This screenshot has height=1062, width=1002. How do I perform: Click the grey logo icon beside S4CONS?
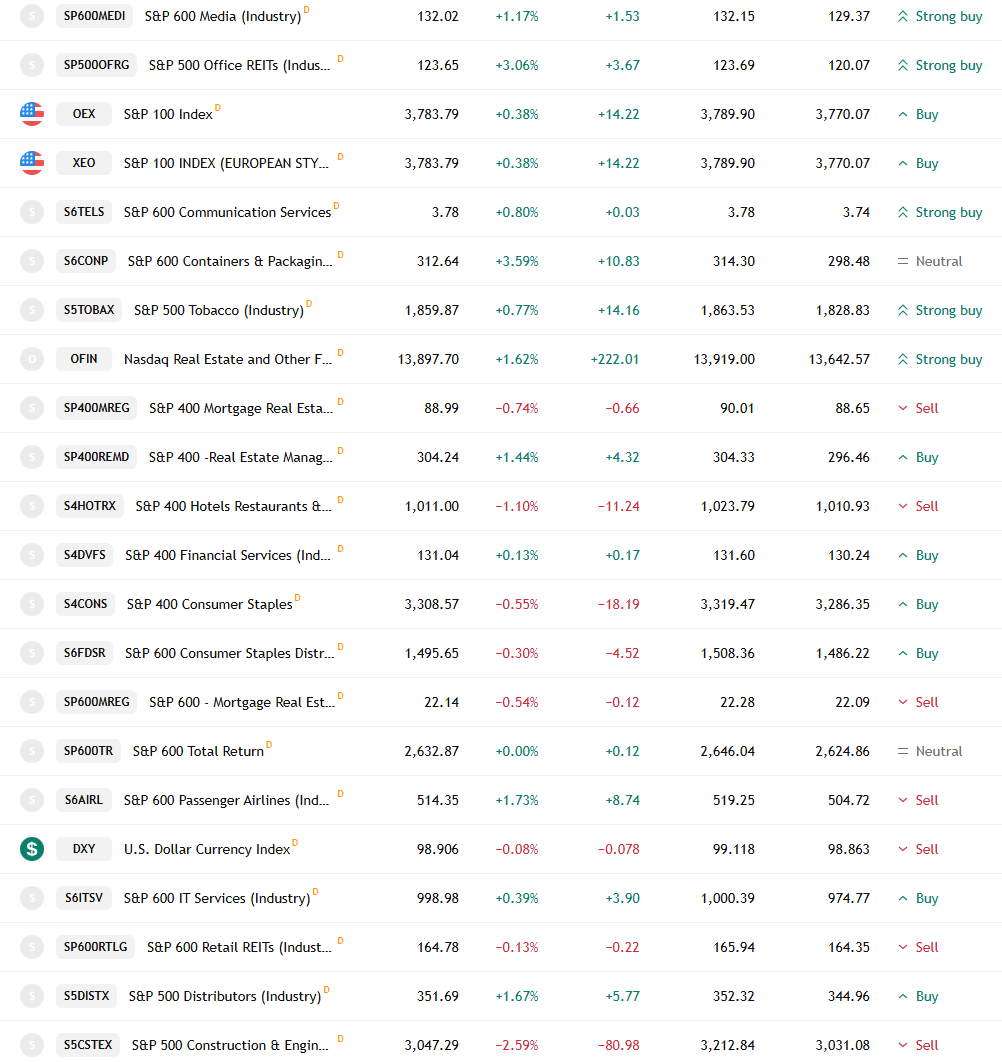pyautogui.click(x=32, y=603)
